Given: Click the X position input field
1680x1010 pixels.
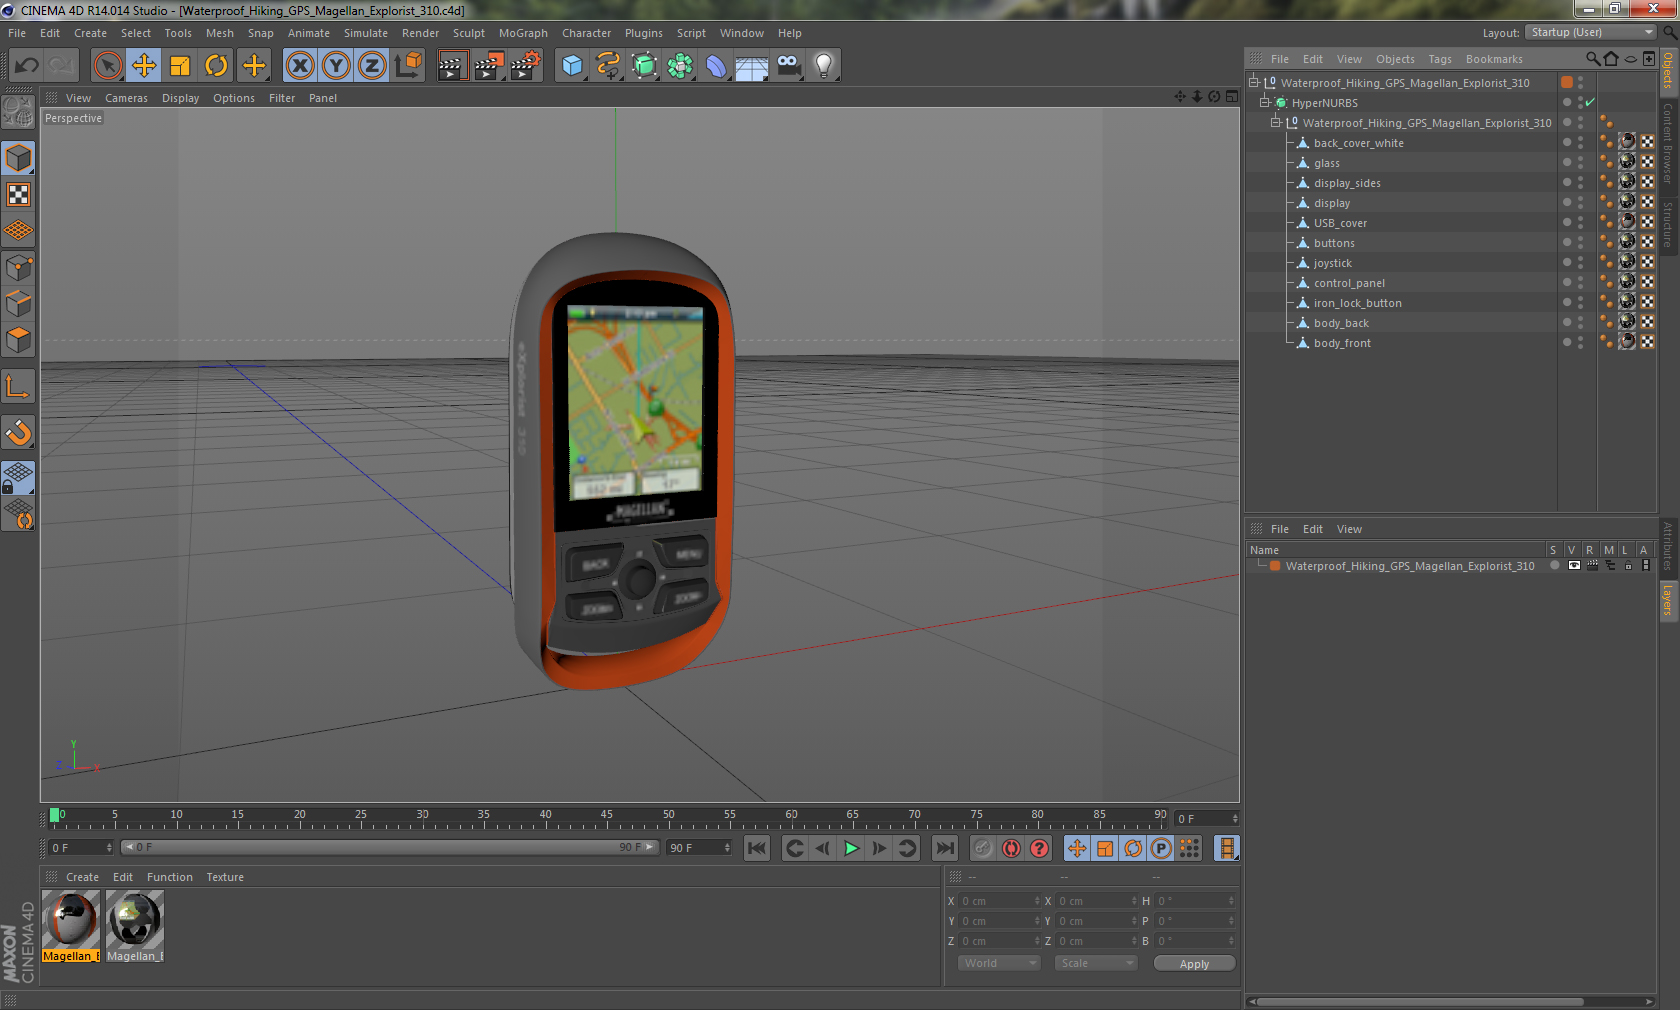Looking at the screenshot, I should (x=999, y=901).
